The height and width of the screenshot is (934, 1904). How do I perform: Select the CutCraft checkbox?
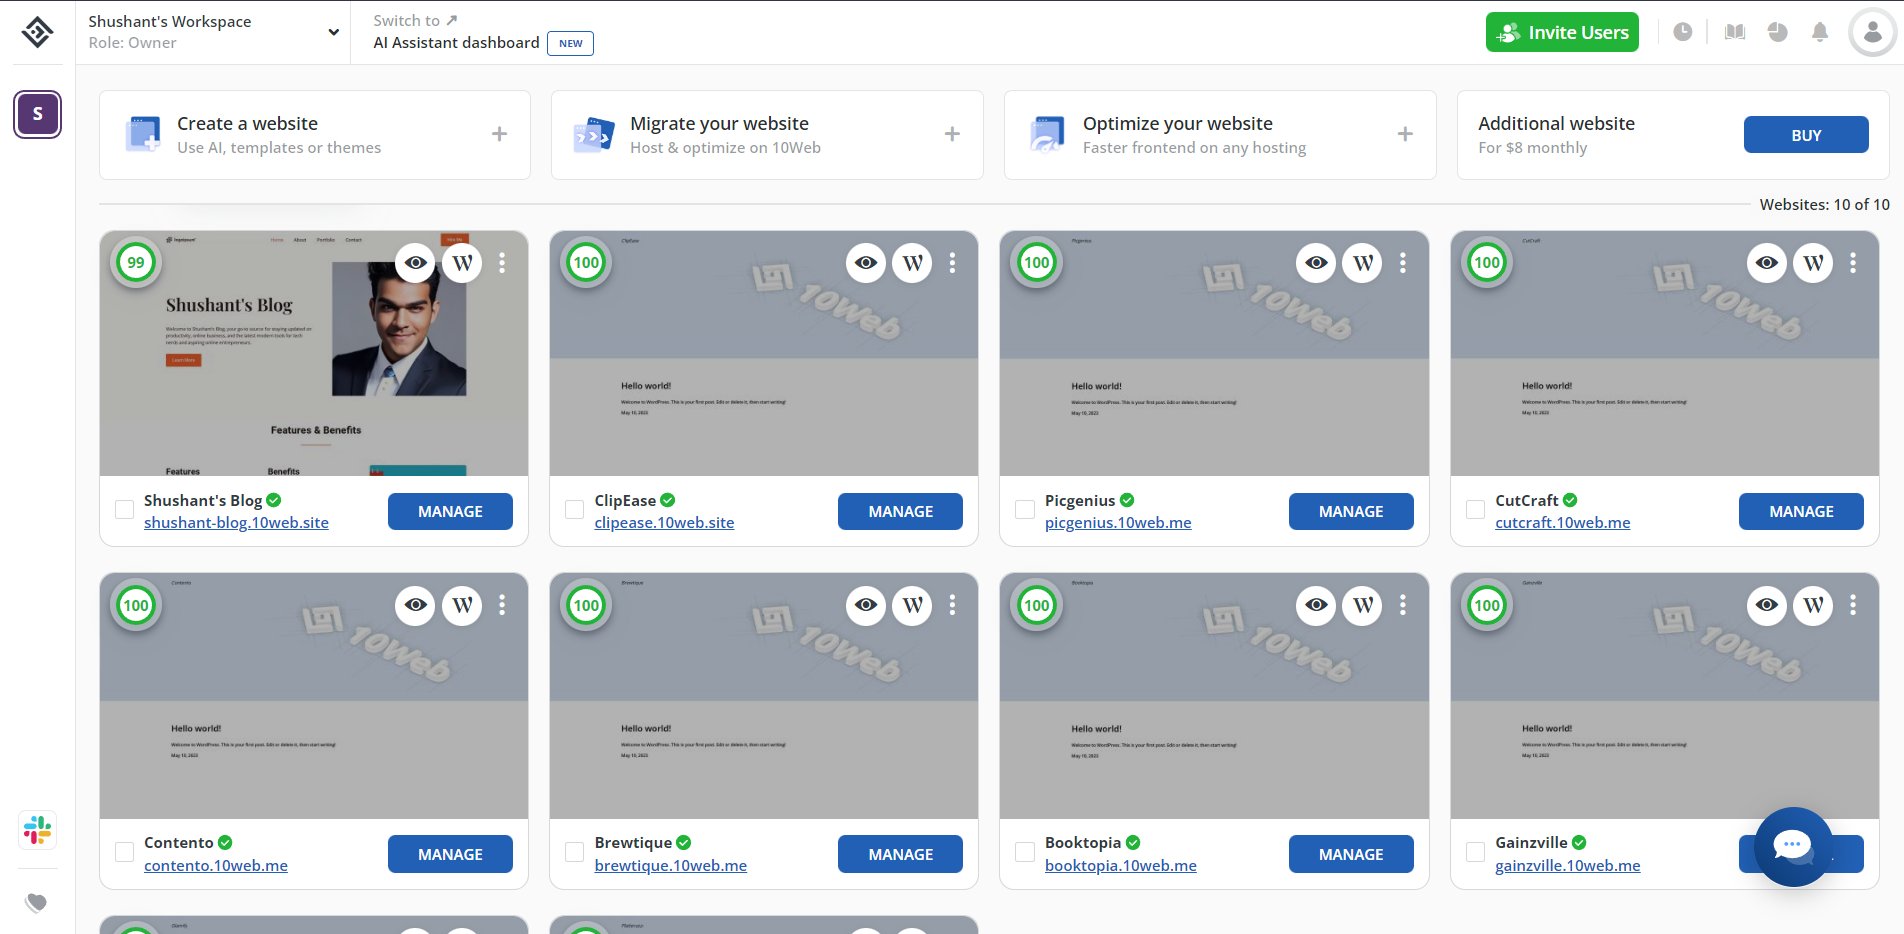tap(1475, 510)
